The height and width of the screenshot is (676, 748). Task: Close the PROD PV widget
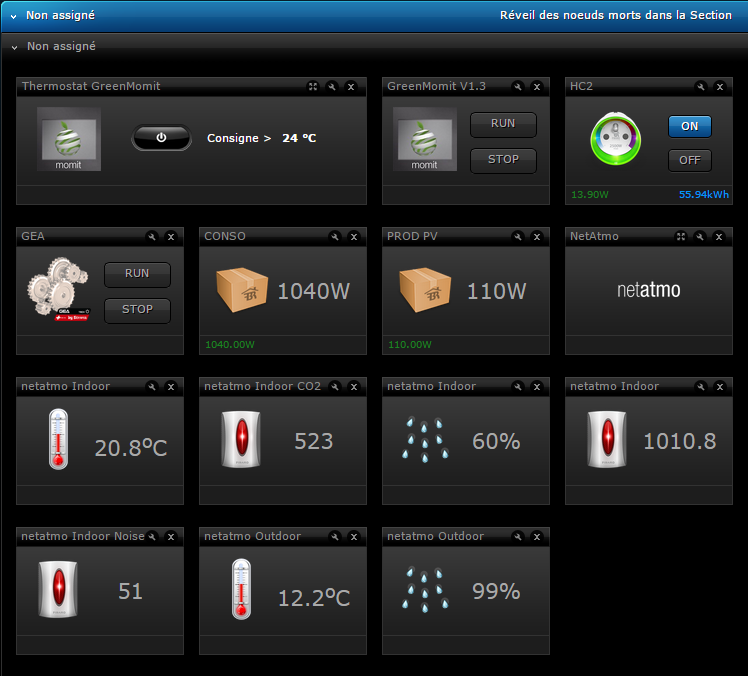pyautogui.click(x=537, y=237)
